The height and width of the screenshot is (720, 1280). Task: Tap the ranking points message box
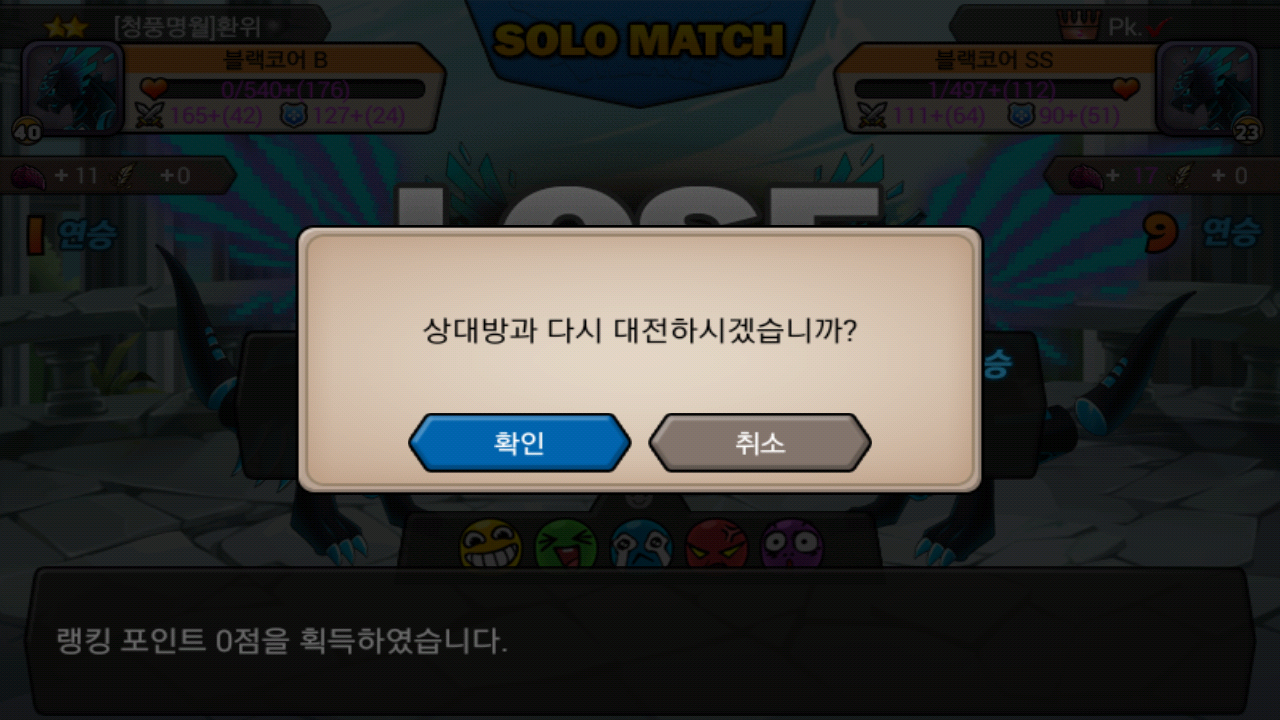[x=640, y=641]
